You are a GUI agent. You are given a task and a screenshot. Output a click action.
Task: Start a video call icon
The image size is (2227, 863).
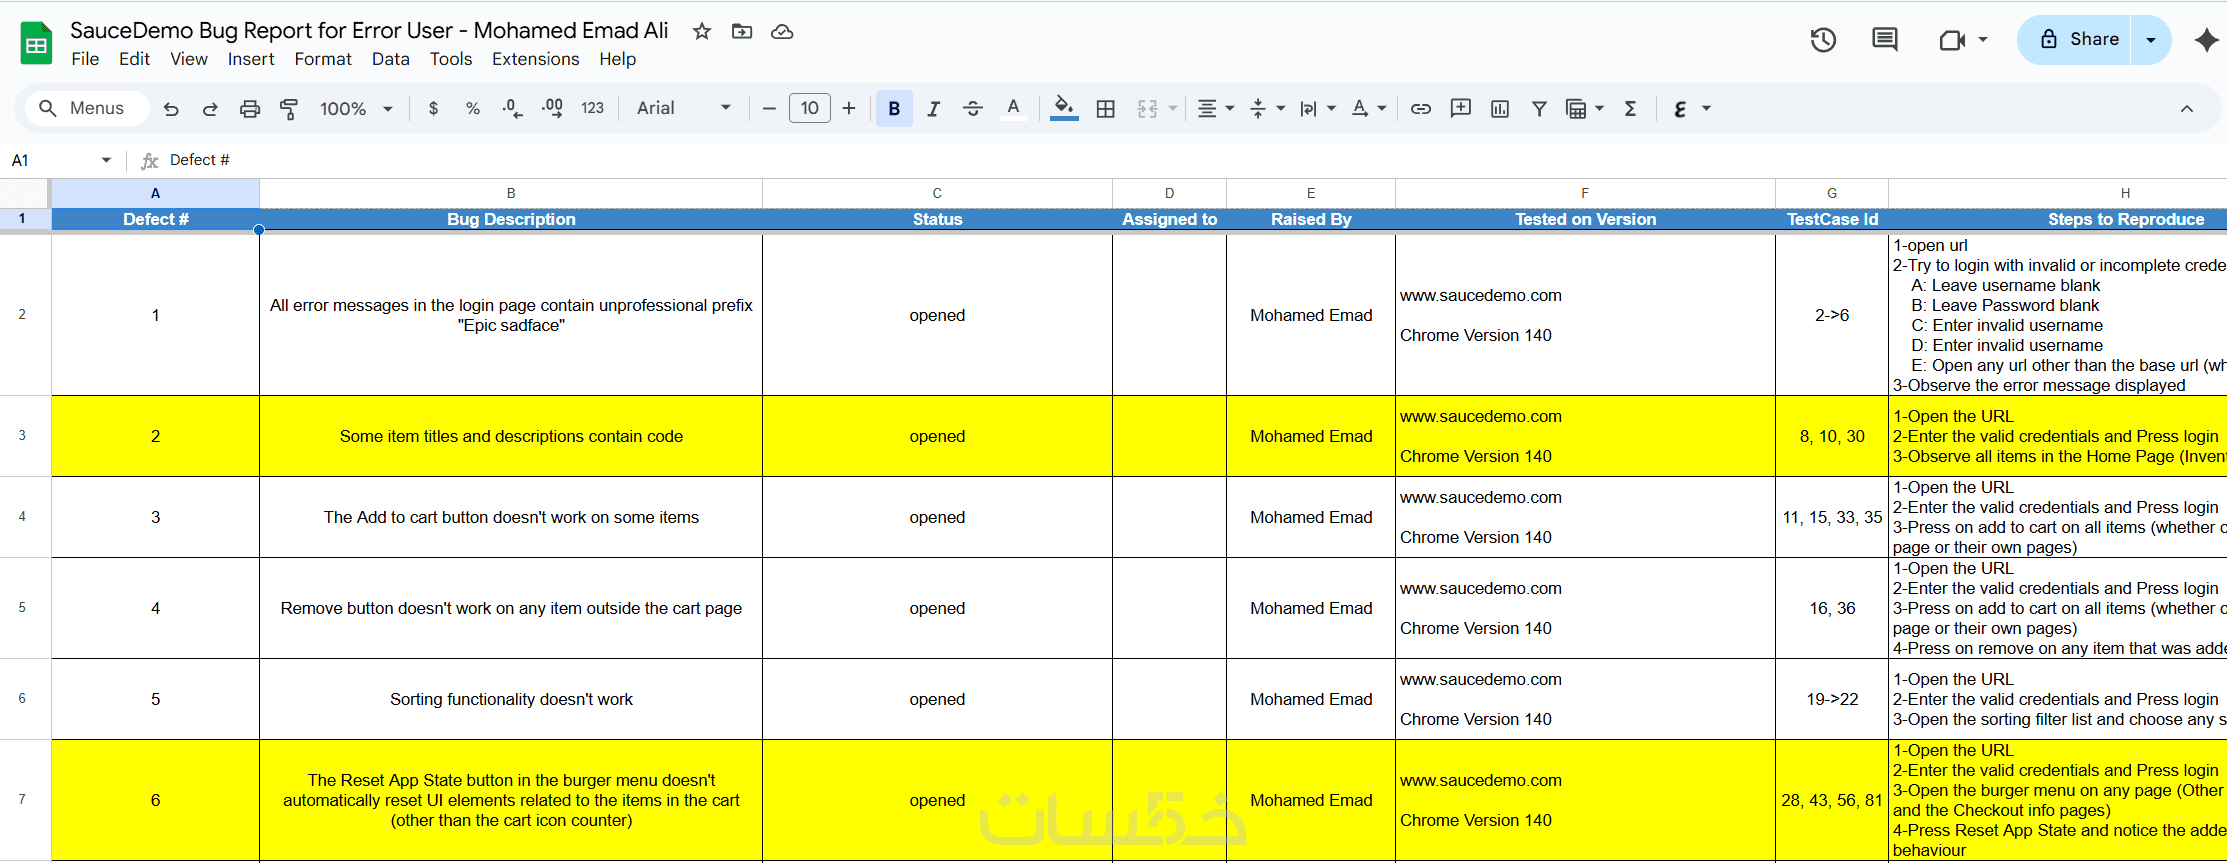click(1952, 40)
